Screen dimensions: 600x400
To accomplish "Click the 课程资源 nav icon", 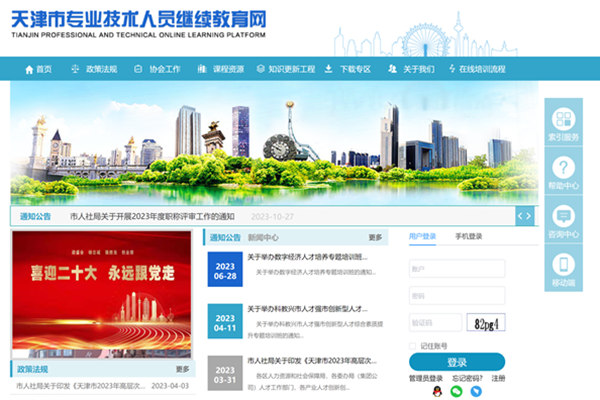I will pyautogui.click(x=202, y=69).
